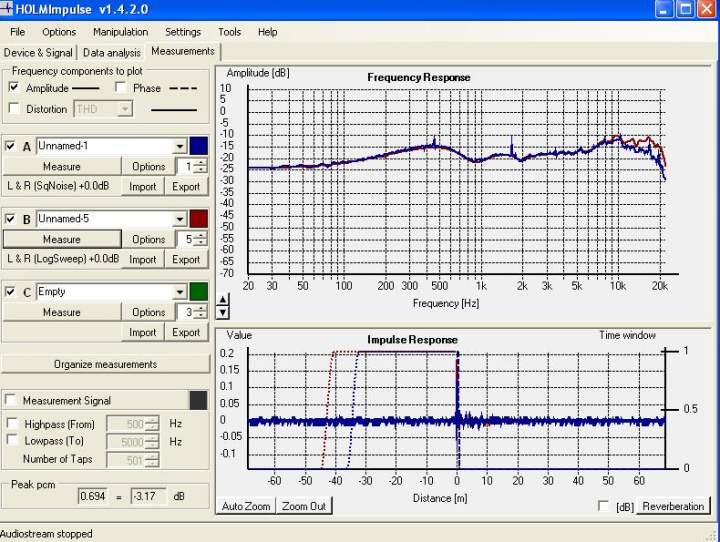720x542 pixels.
Task: Click the up arrow below the frequency plot
Action: point(223,300)
